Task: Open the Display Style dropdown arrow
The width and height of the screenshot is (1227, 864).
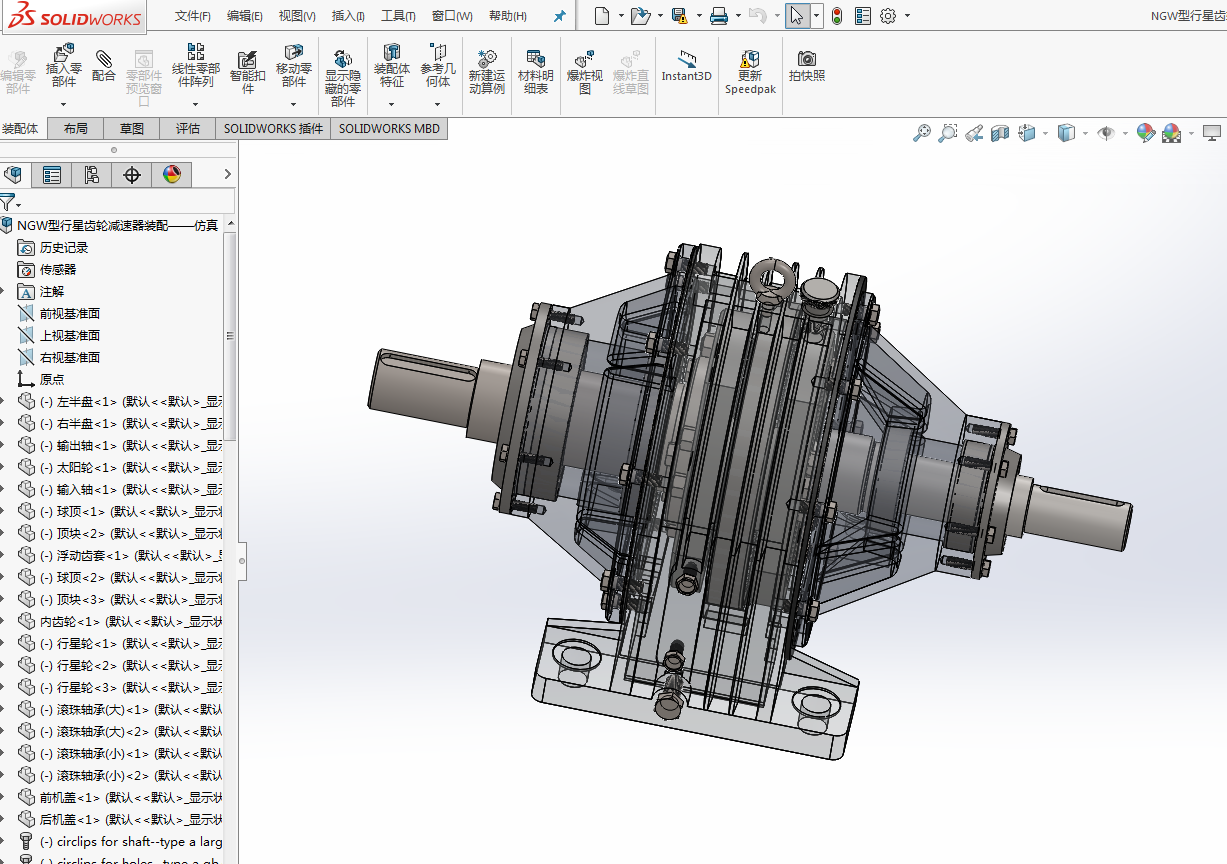Action: [1085, 133]
